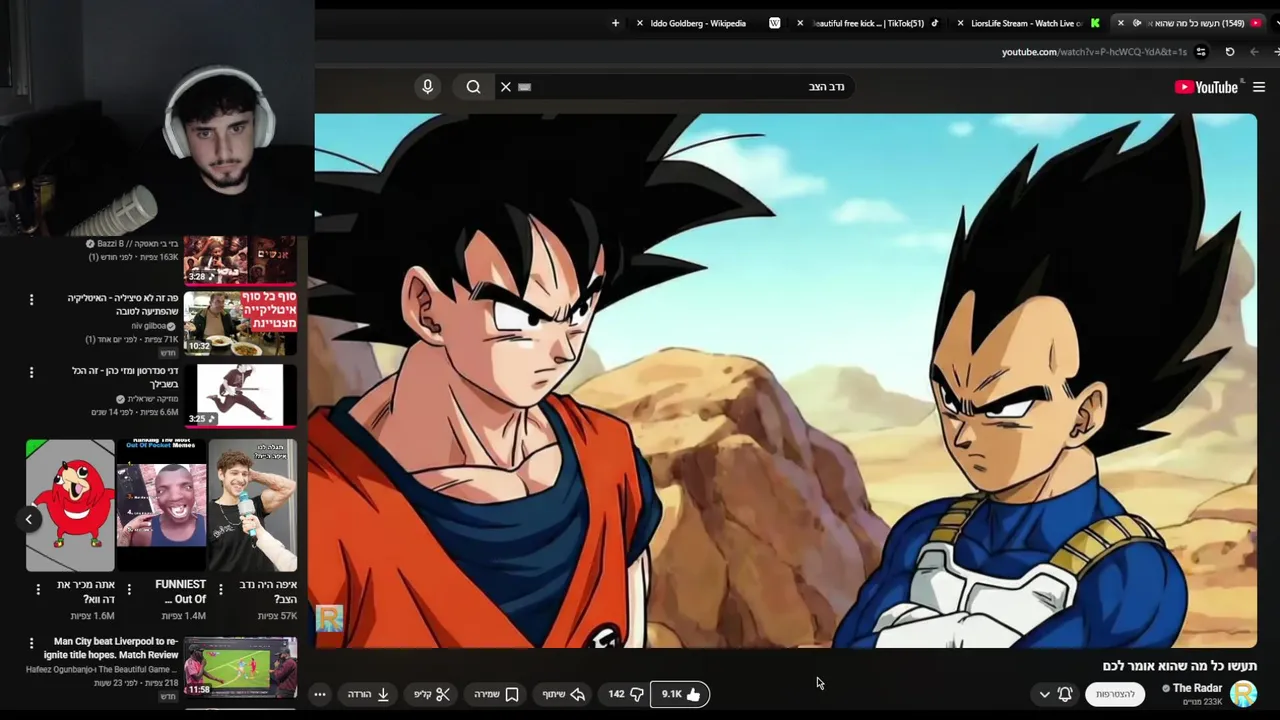Clear the YouTube search box text

pyautogui.click(x=506, y=87)
